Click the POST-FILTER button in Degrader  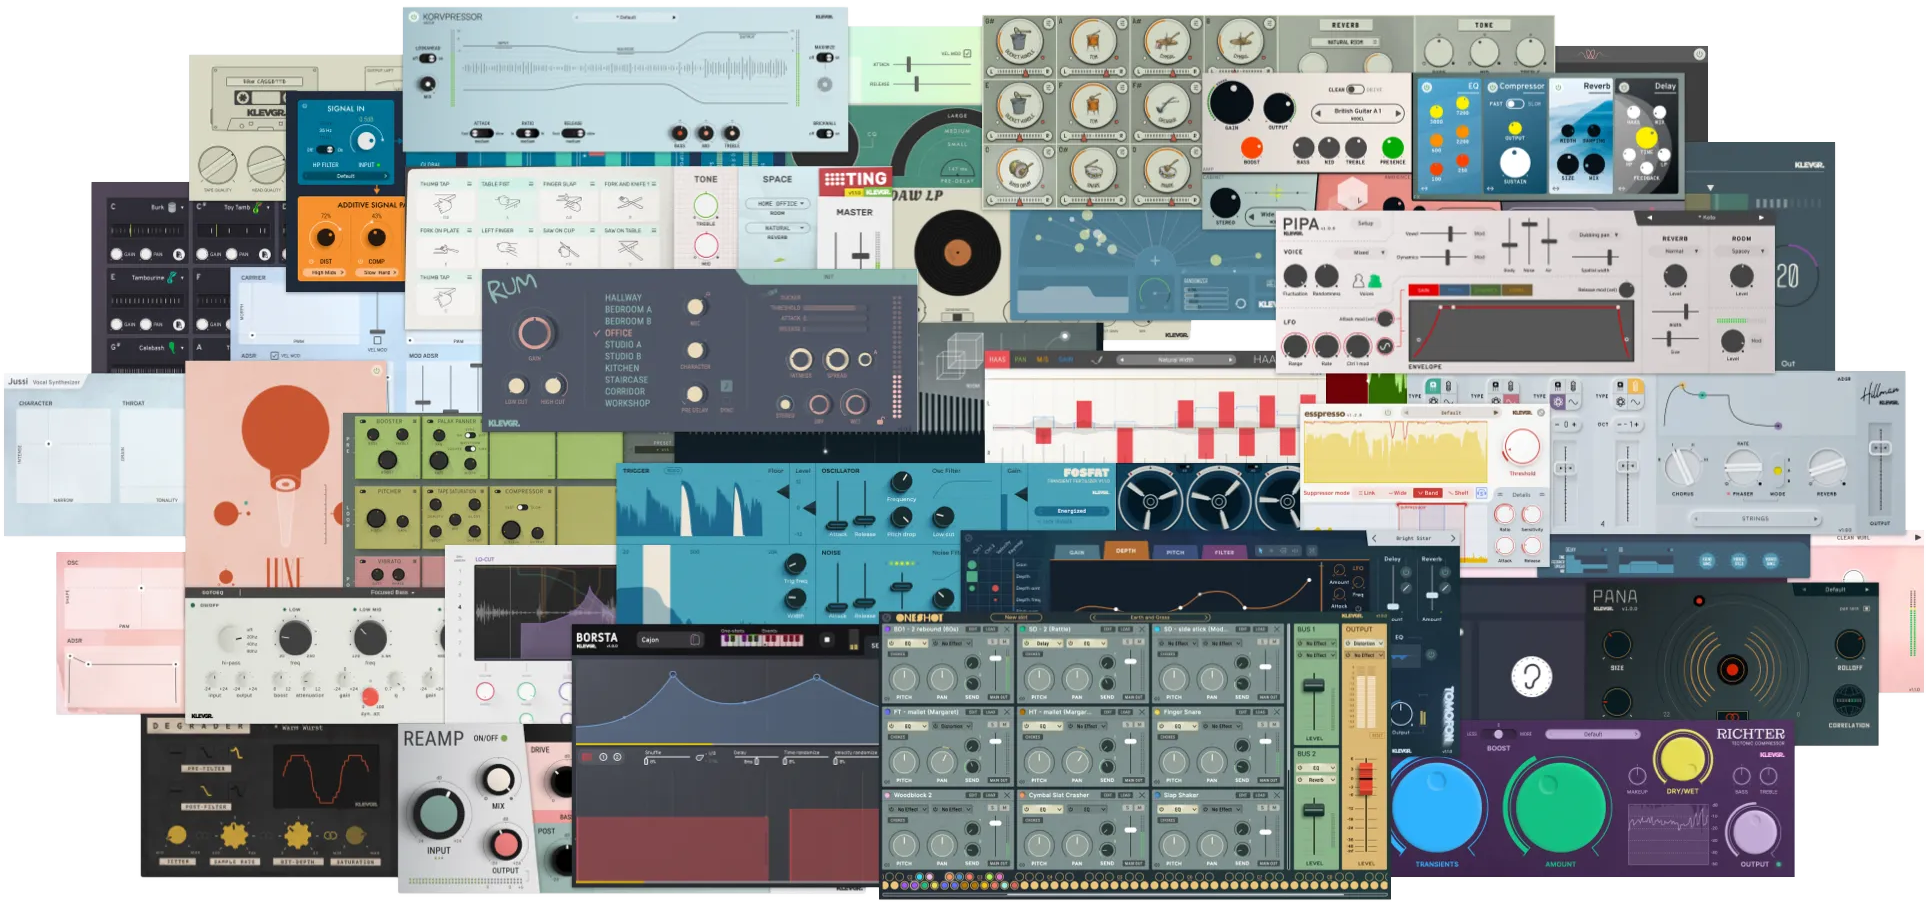pos(206,806)
